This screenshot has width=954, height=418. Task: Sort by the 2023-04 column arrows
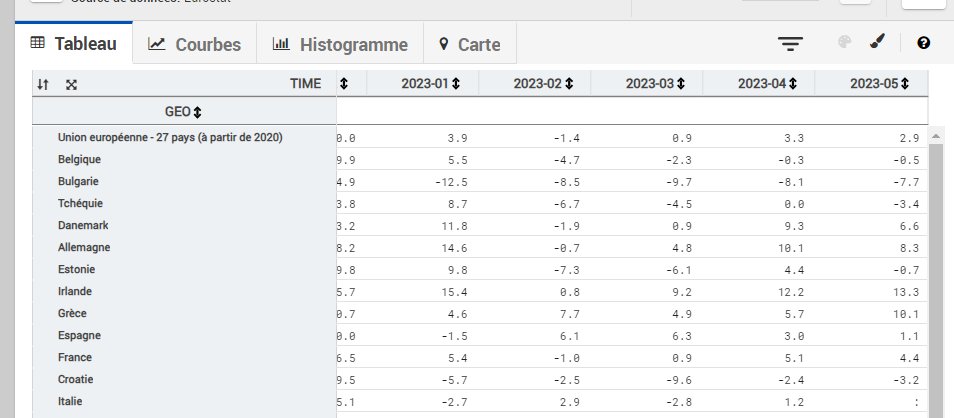pos(792,84)
